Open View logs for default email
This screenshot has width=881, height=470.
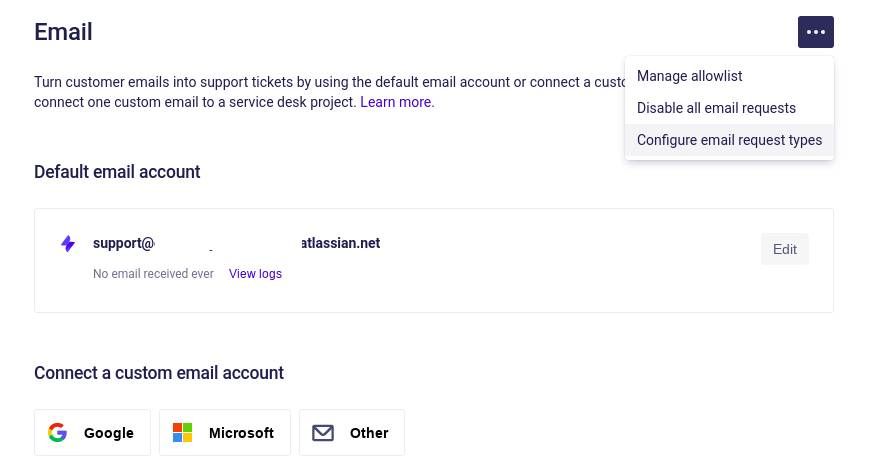pos(255,273)
